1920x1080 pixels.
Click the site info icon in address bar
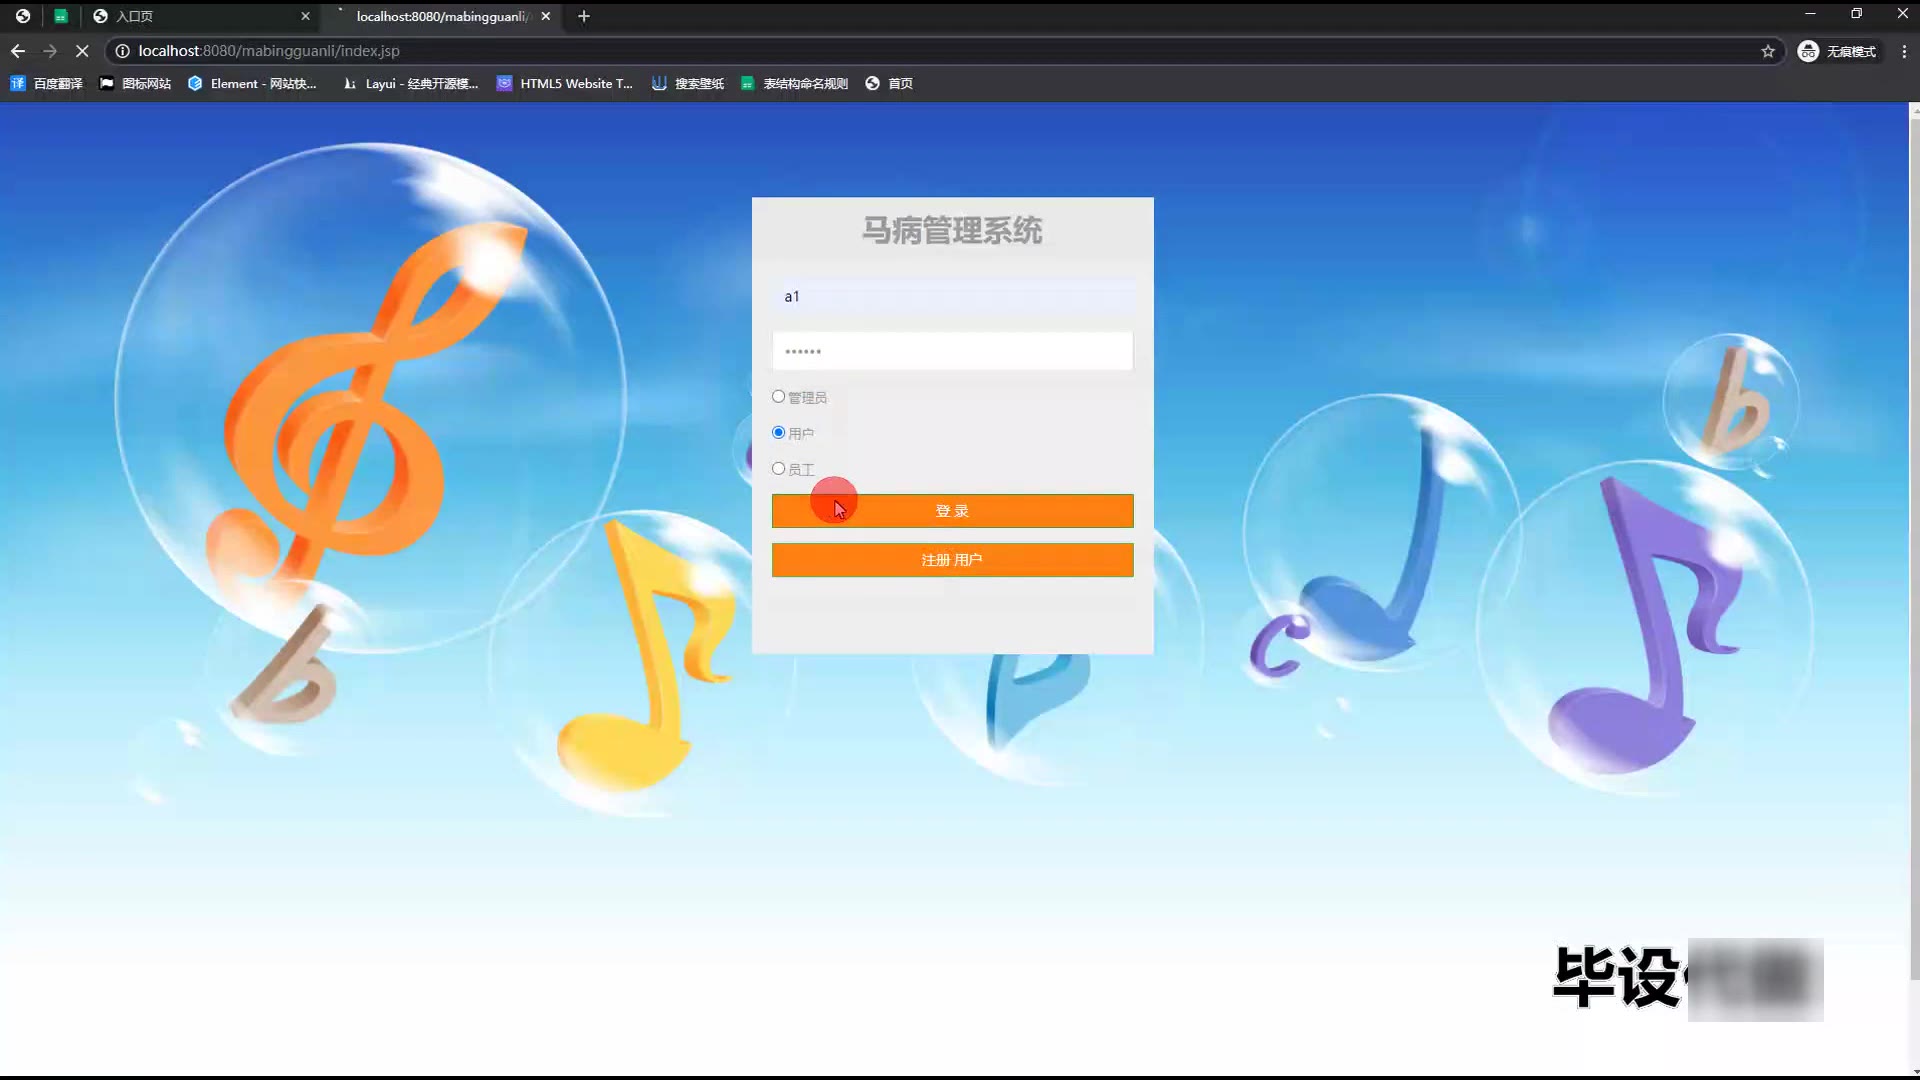coord(122,51)
